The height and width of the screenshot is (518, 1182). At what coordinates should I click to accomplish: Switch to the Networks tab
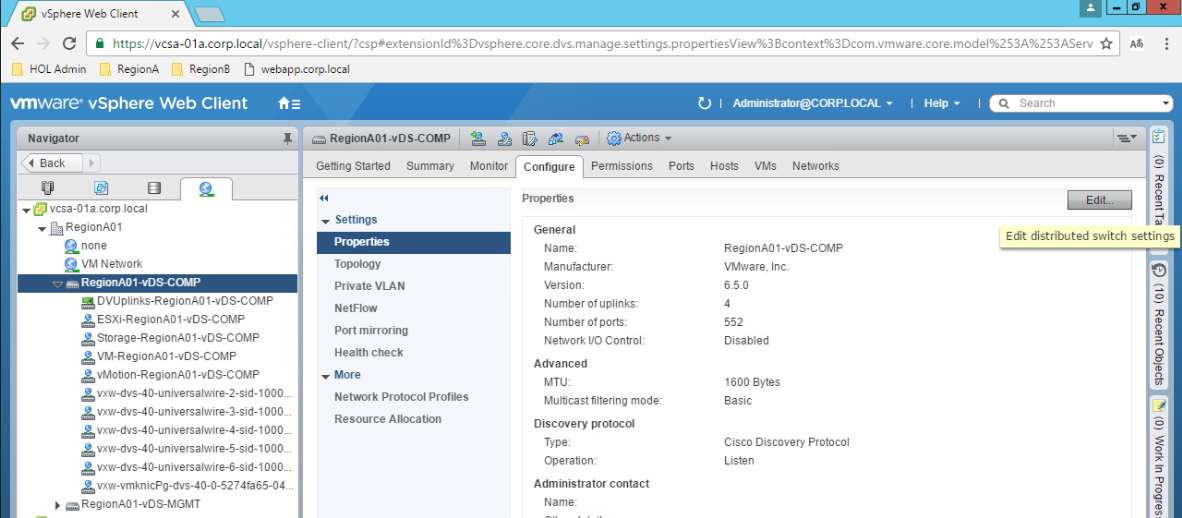click(816, 166)
